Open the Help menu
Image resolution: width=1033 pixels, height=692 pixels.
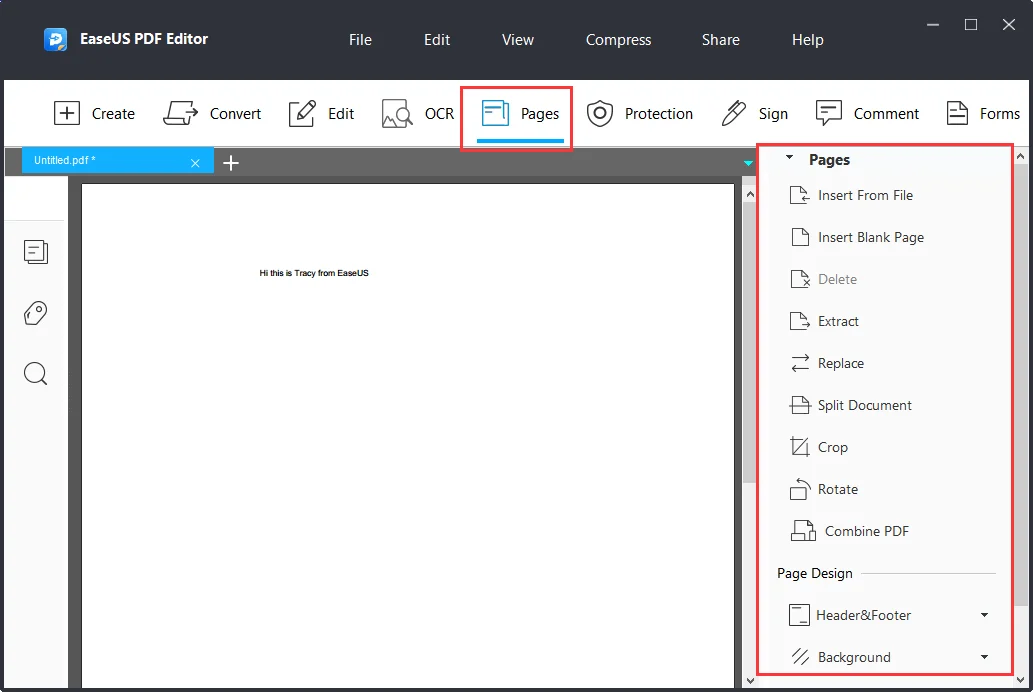pos(808,40)
